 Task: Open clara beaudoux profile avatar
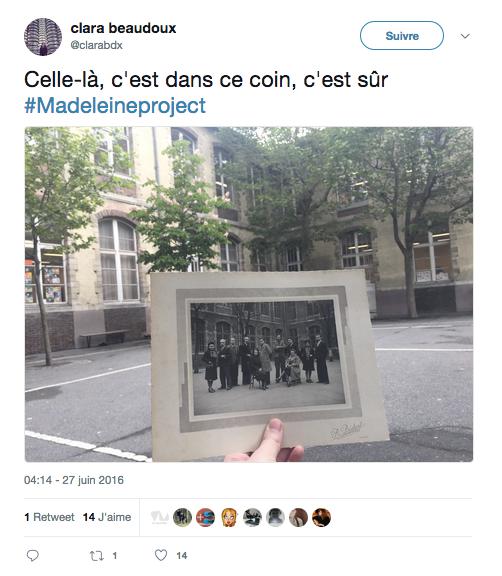[43, 37]
